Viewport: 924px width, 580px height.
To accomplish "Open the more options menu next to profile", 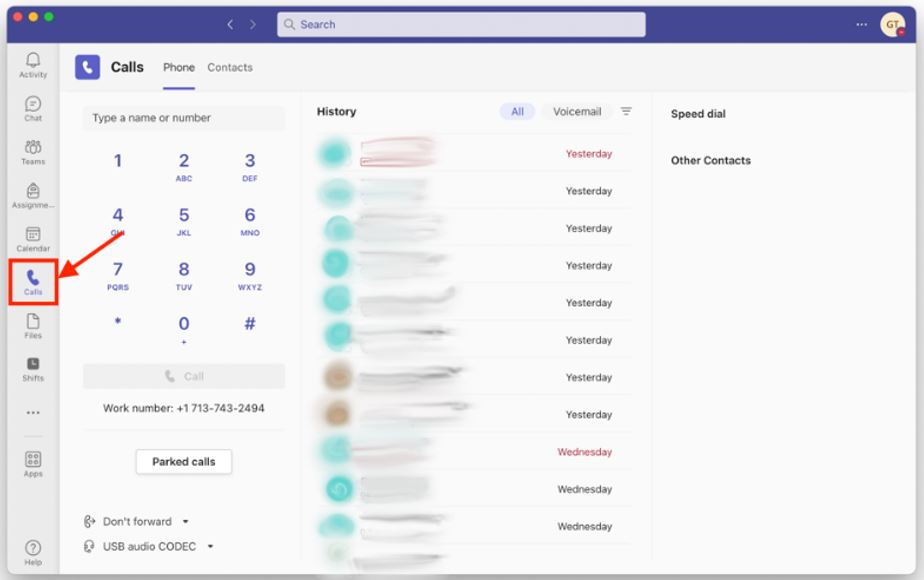I will (x=861, y=23).
